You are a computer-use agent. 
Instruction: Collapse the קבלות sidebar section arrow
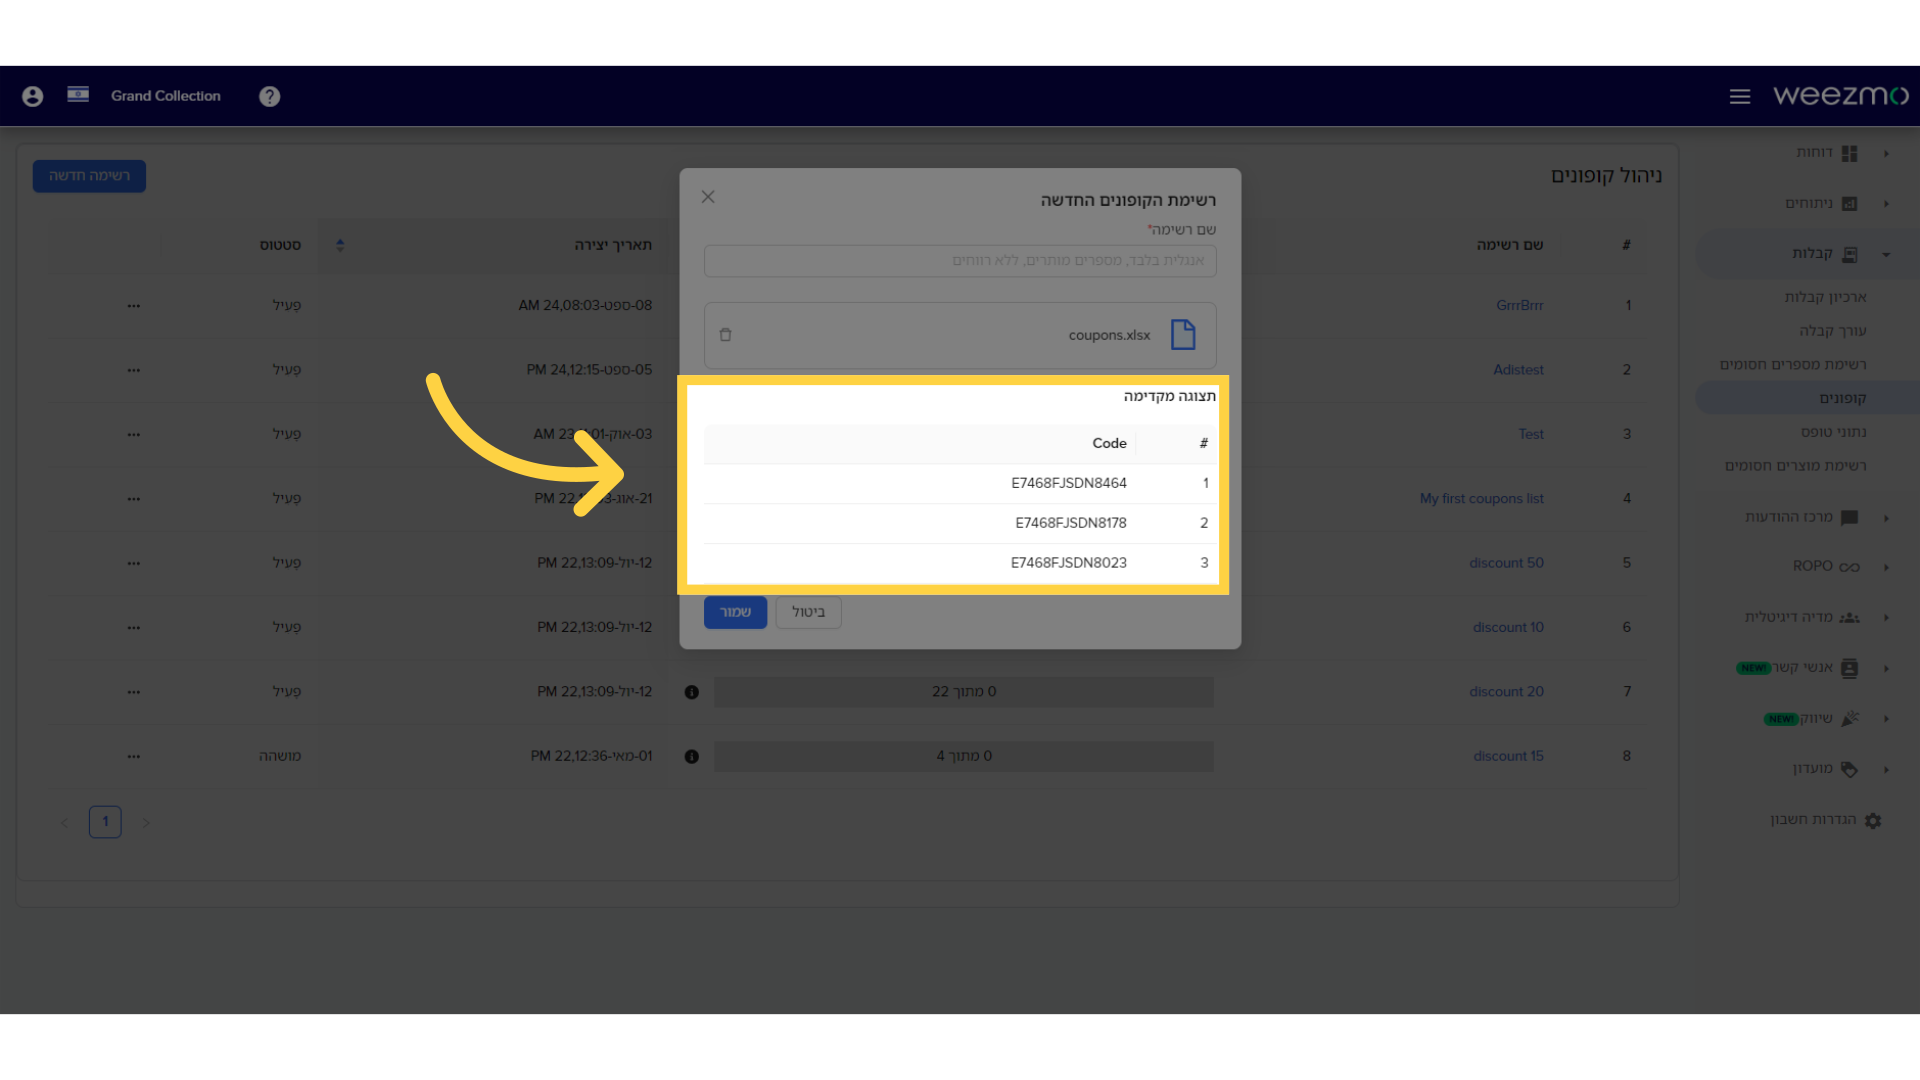[1887, 254]
